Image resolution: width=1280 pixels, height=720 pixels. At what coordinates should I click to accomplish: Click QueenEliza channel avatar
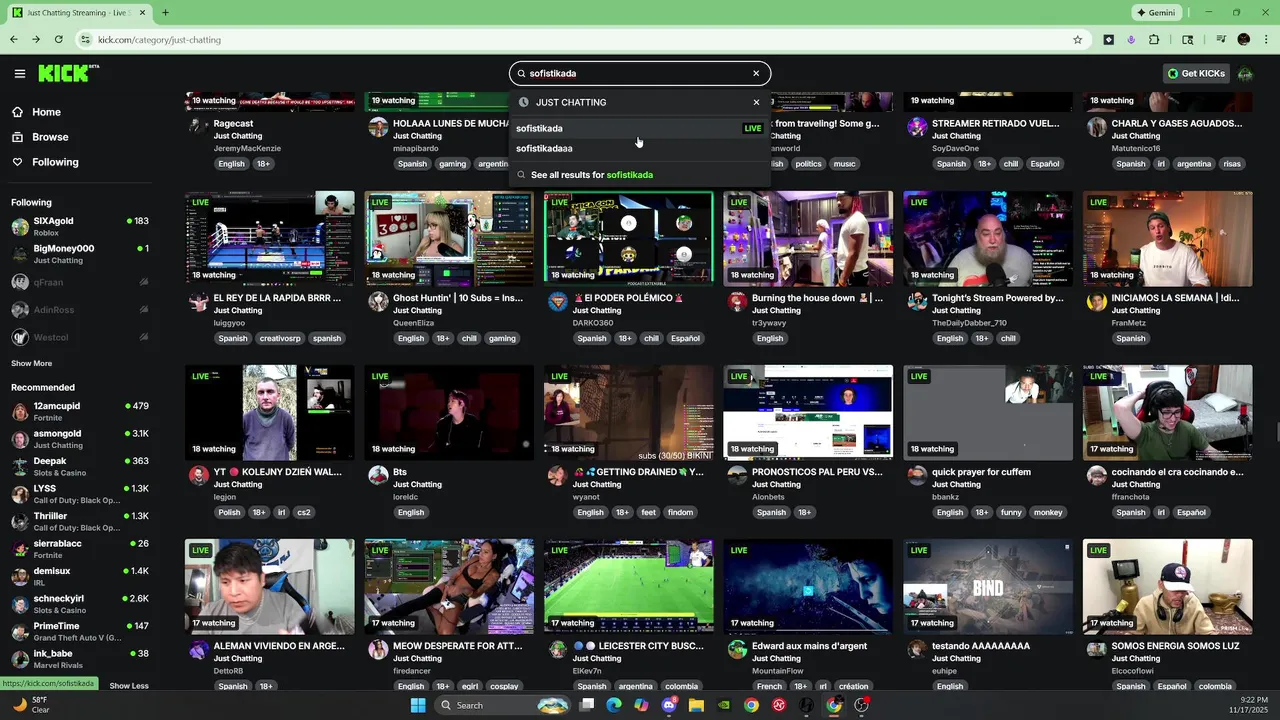378,302
